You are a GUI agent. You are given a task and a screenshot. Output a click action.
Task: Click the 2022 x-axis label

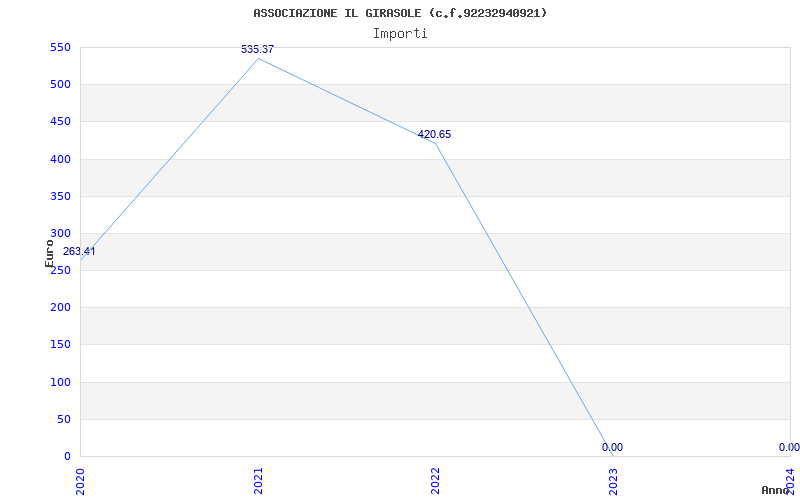pyautogui.click(x=435, y=482)
